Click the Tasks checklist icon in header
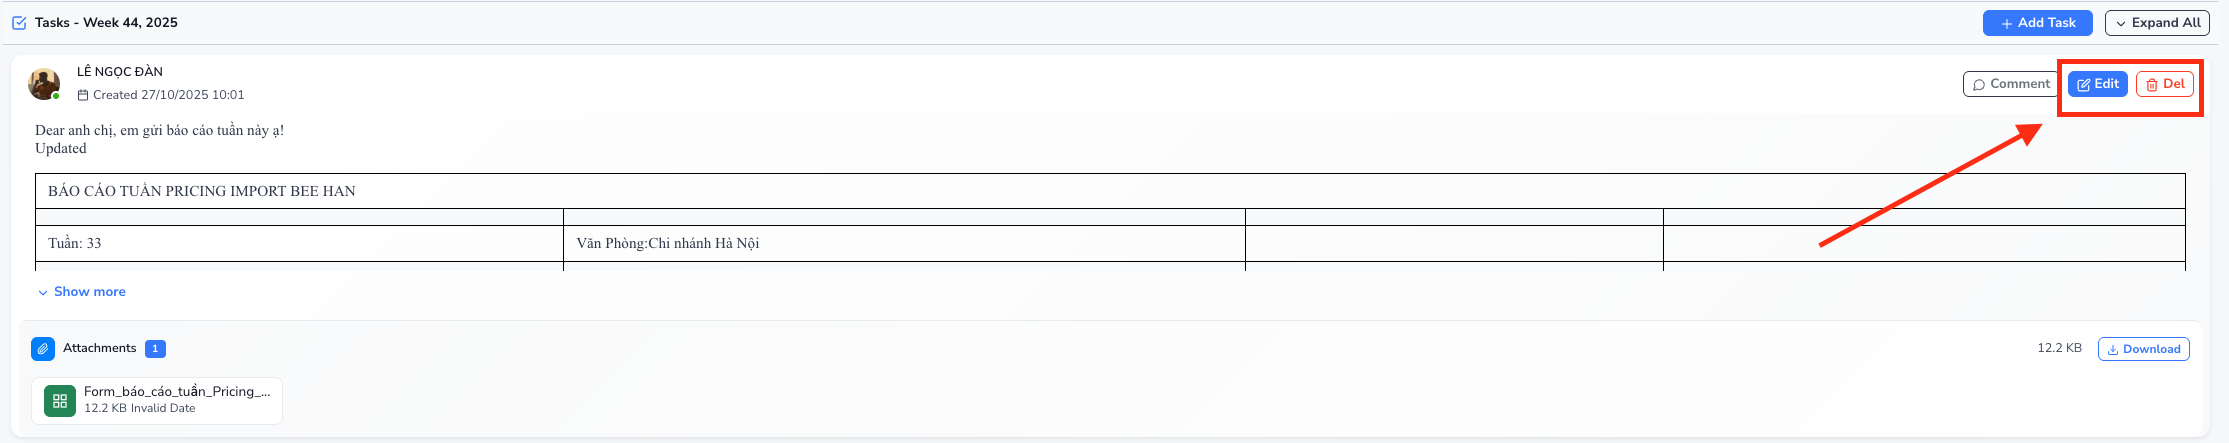The height and width of the screenshot is (443, 2229). click(19, 23)
